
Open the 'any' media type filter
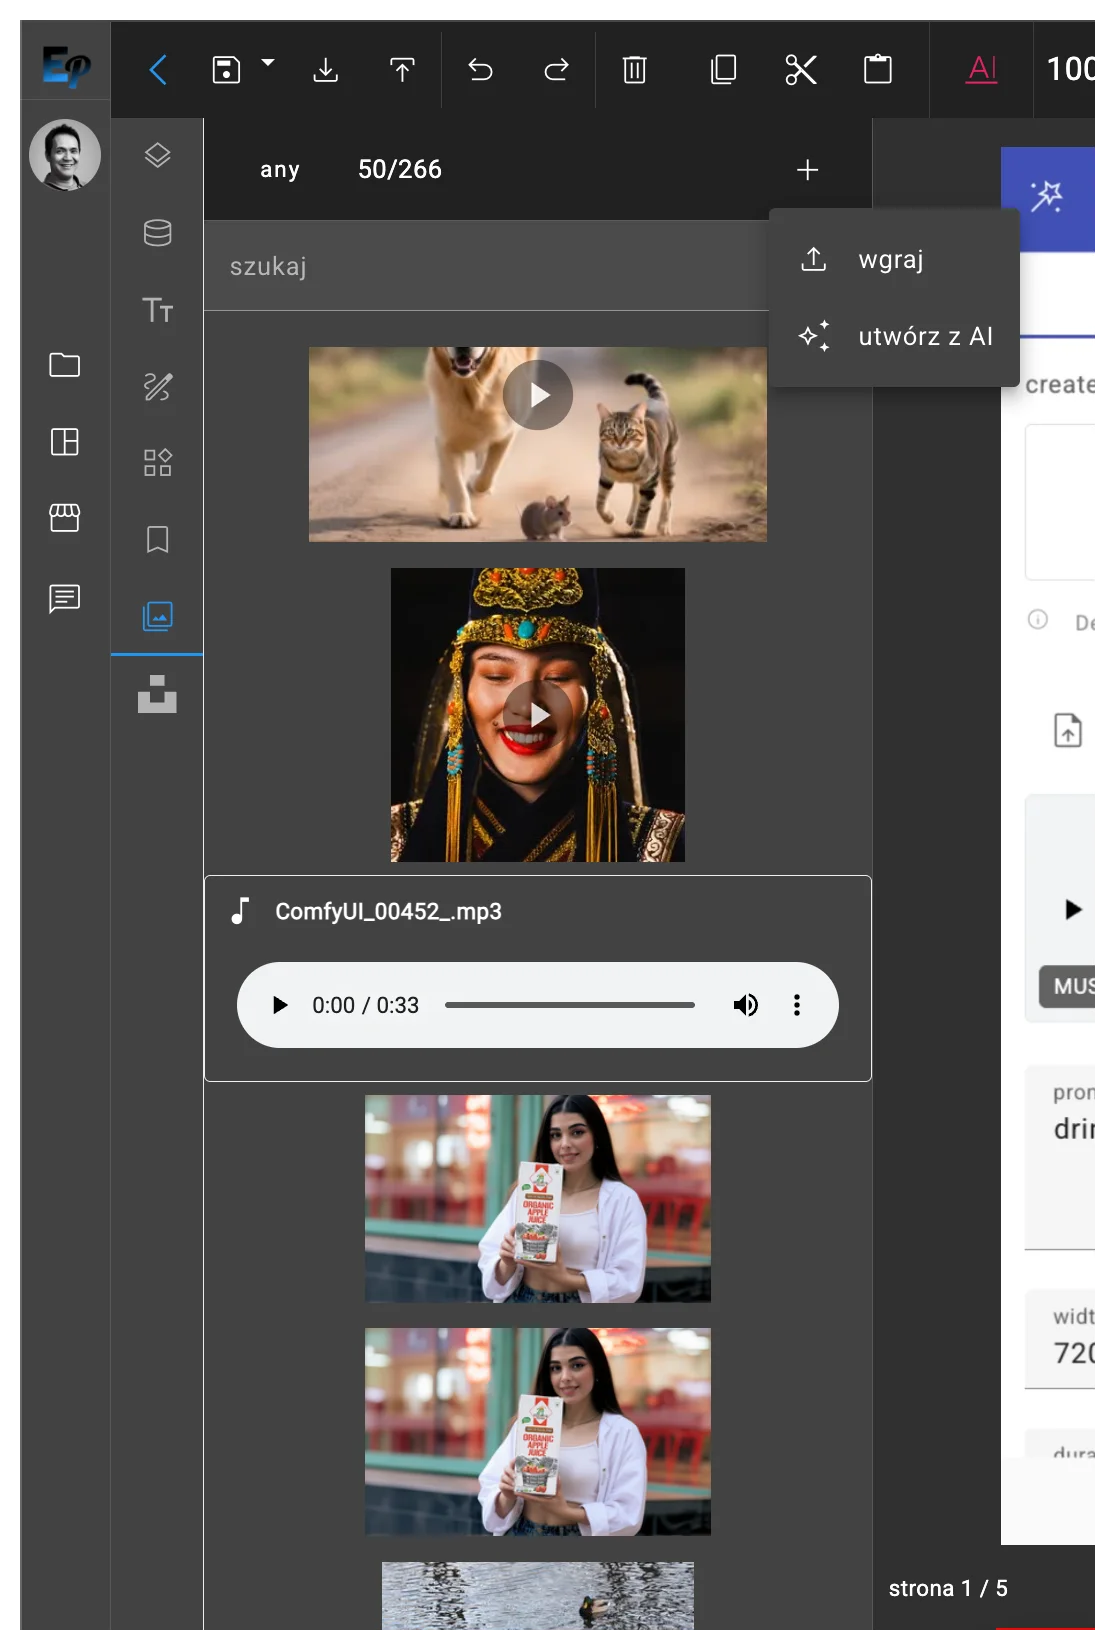[x=280, y=170]
